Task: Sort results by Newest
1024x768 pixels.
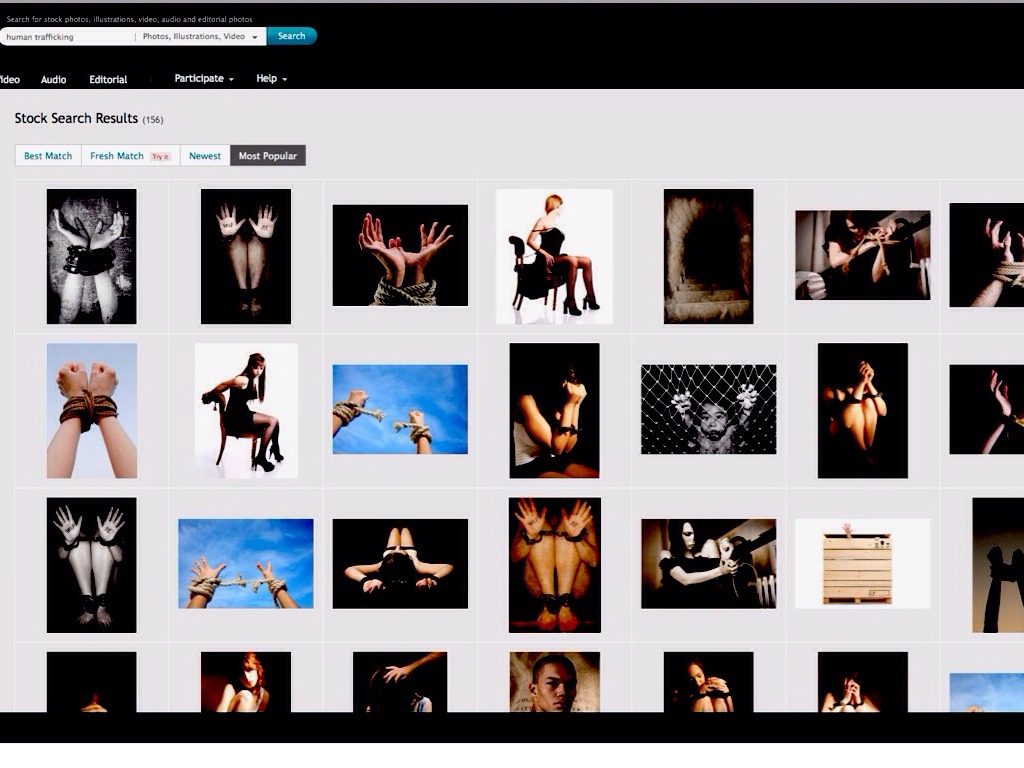Action: pos(205,156)
